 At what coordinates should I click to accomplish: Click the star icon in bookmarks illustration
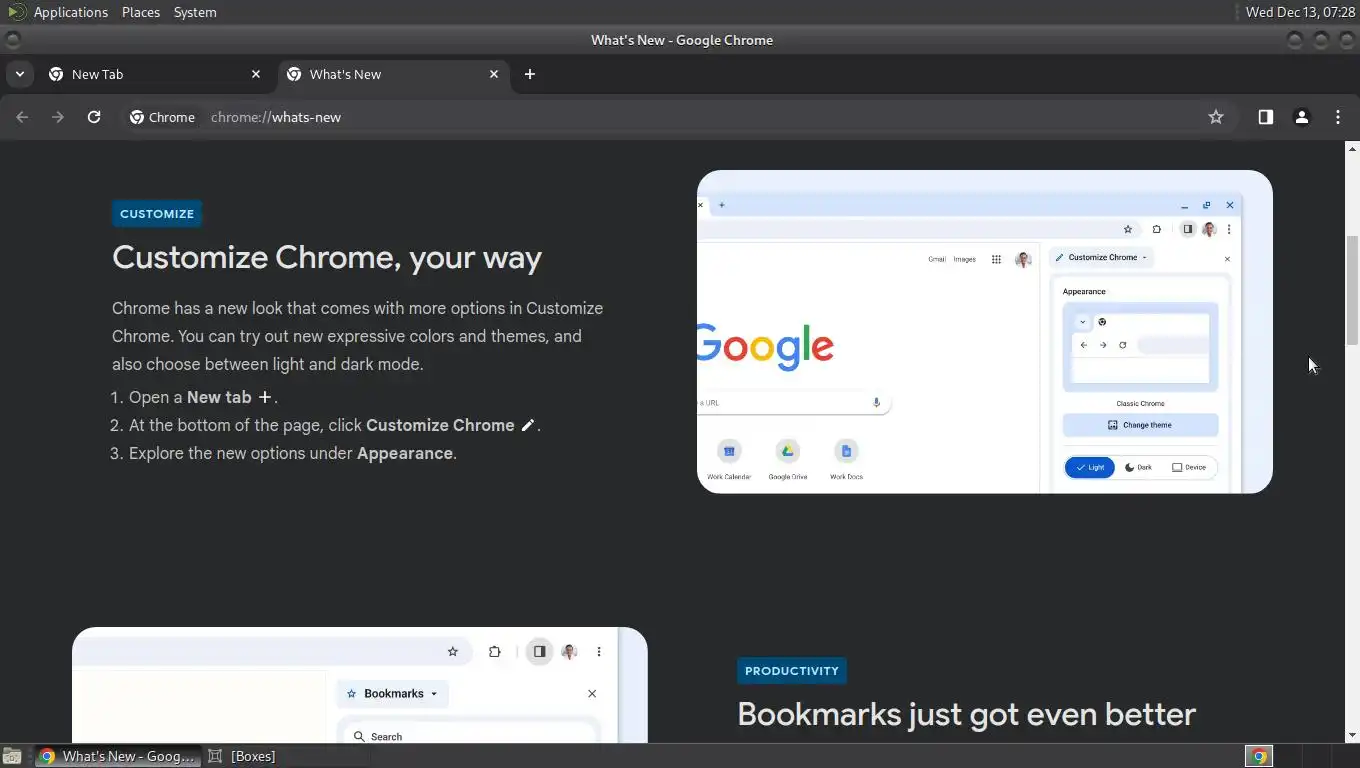pyautogui.click(x=453, y=652)
